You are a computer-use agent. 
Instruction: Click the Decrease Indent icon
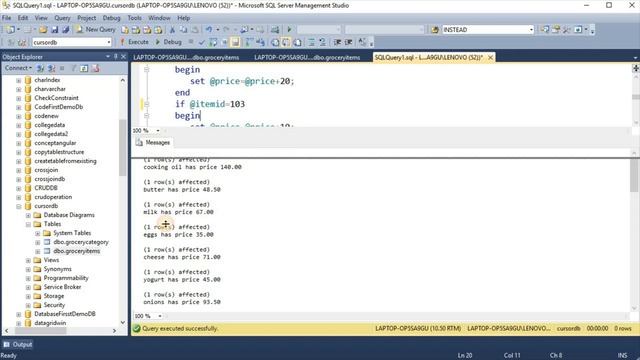(337, 42)
